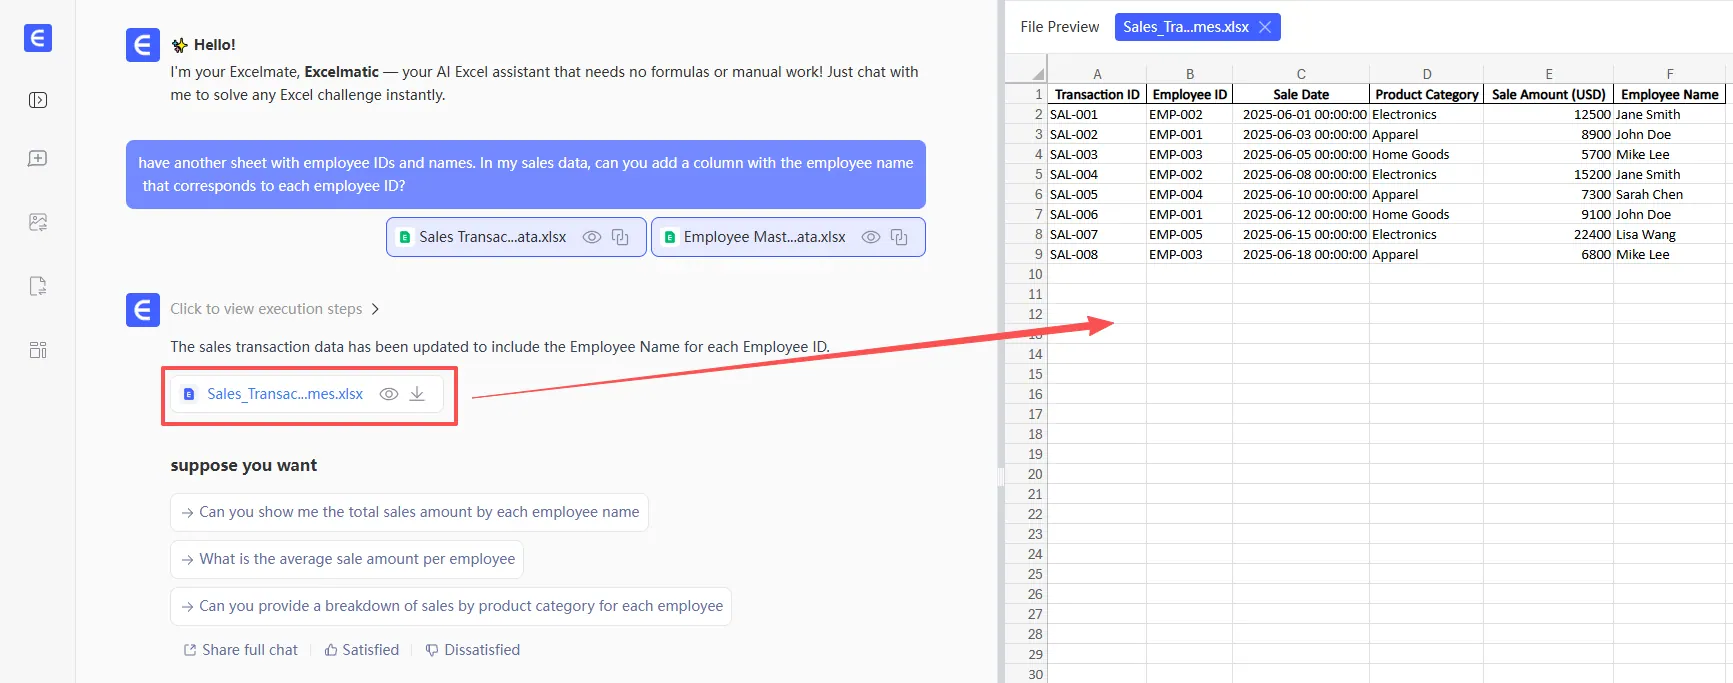Image resolution: width=1733 pixels, height=683 pixels.
Task: Toggle the sidebar panel icon
Action: pos(38,100)
